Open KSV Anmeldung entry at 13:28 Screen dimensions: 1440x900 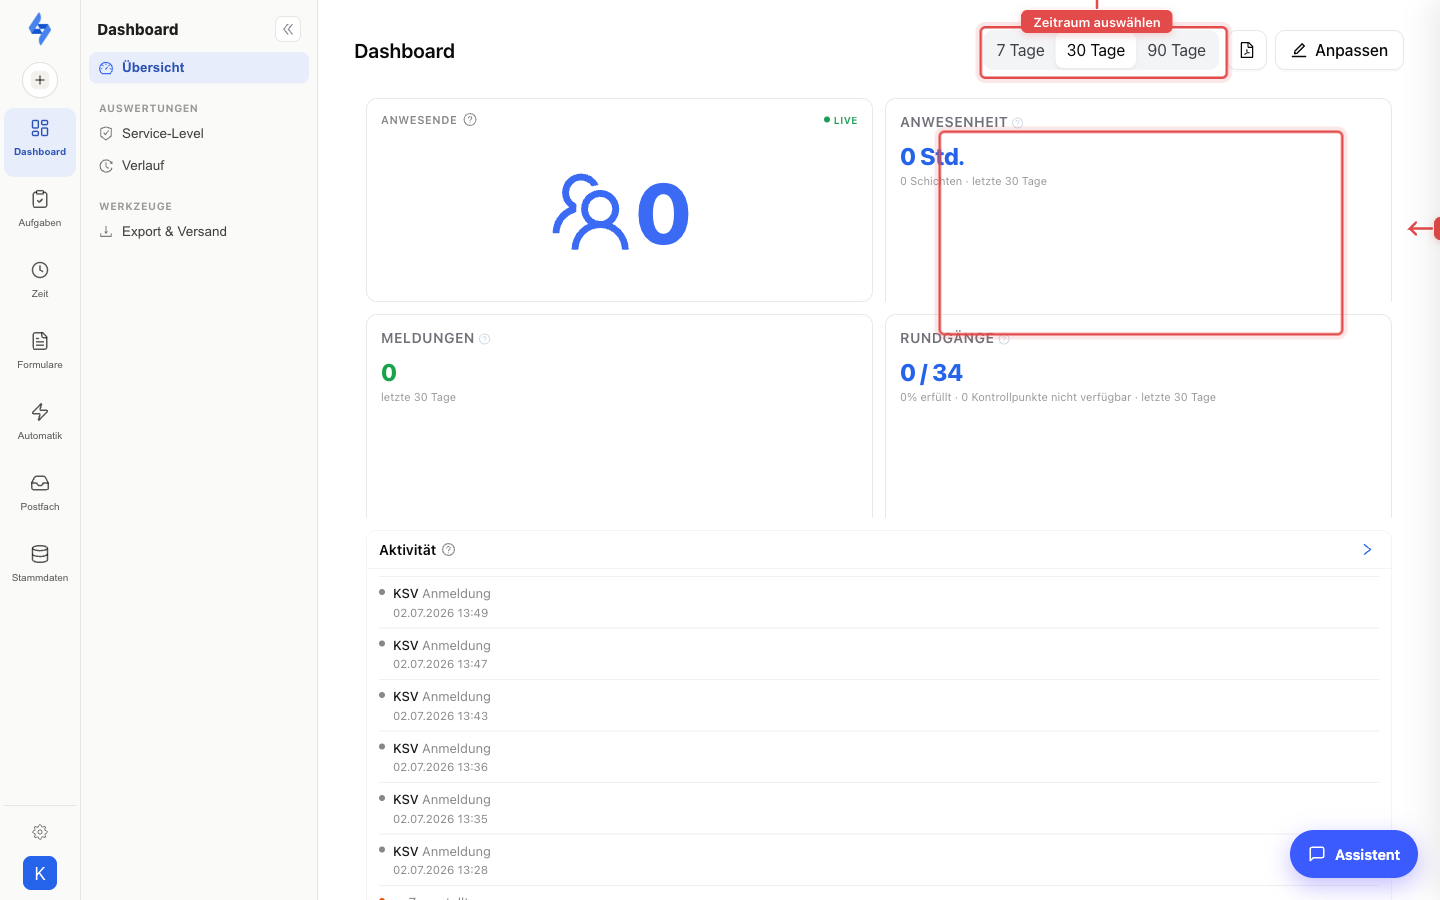(x=879, y=860)
